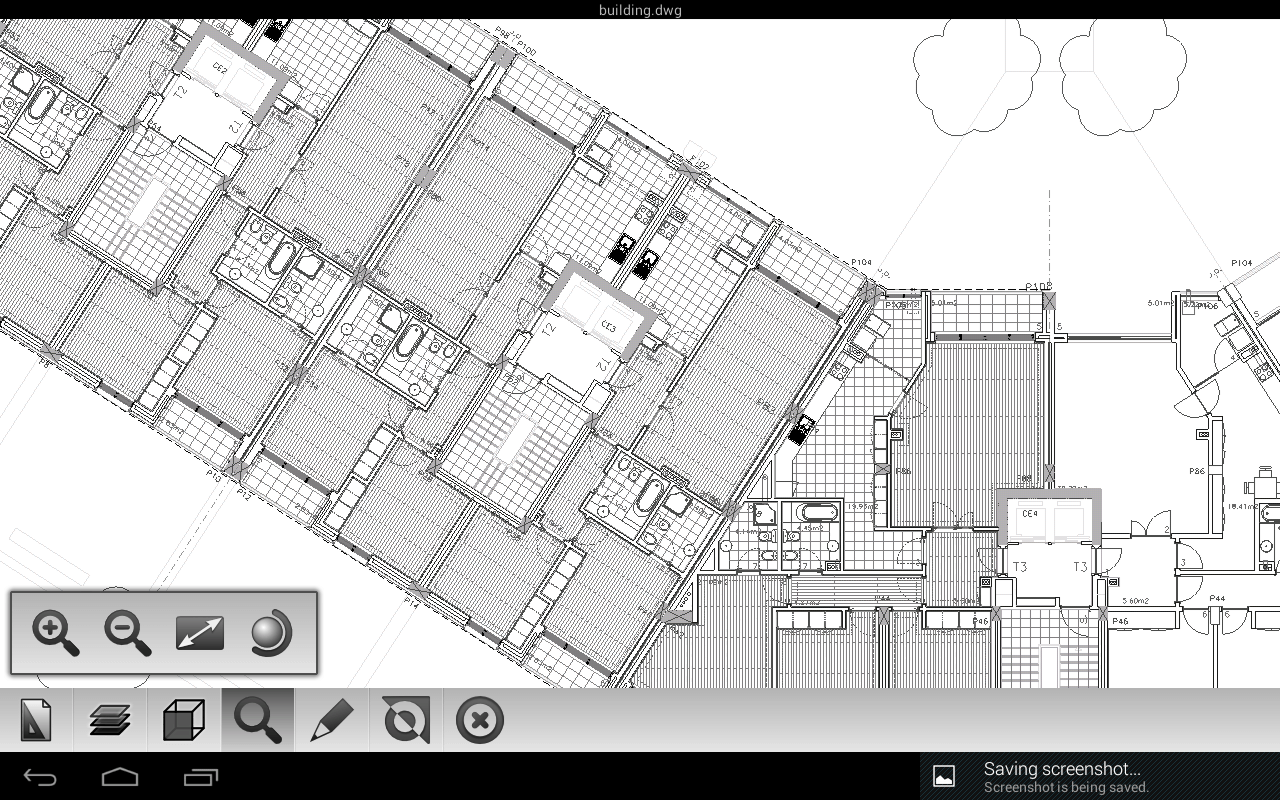
Task: Open the 3D cube view tool
Action: point(184,718)
